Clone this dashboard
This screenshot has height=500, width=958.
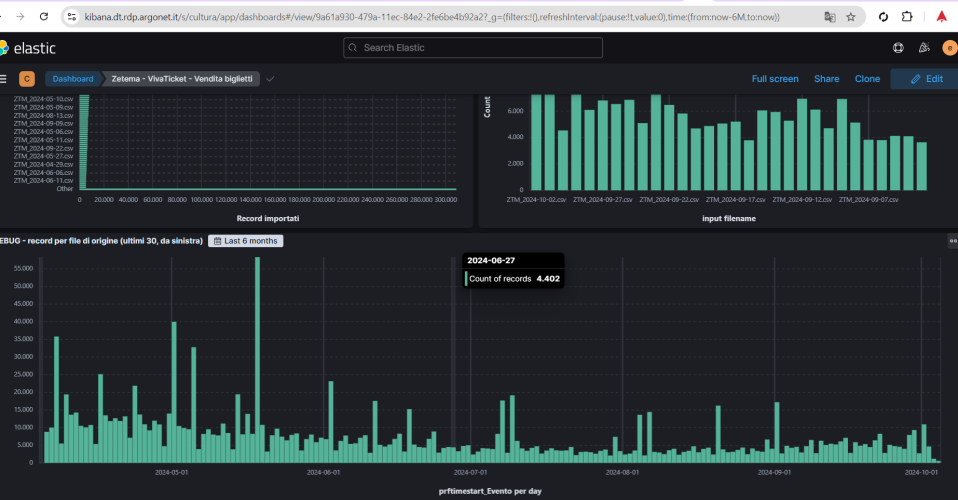867,79
